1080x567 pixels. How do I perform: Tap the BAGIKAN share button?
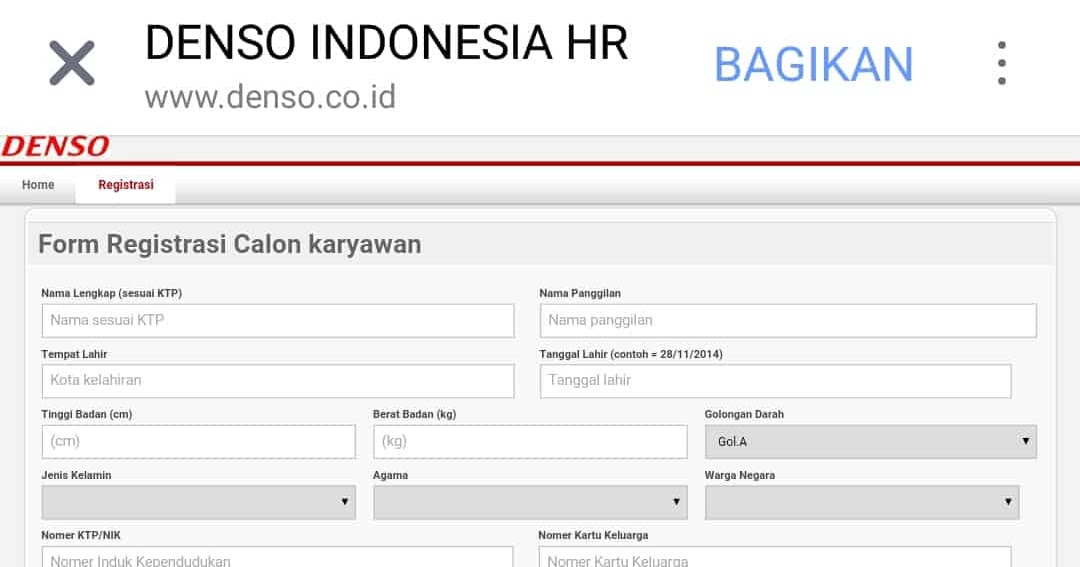point(813,65)
